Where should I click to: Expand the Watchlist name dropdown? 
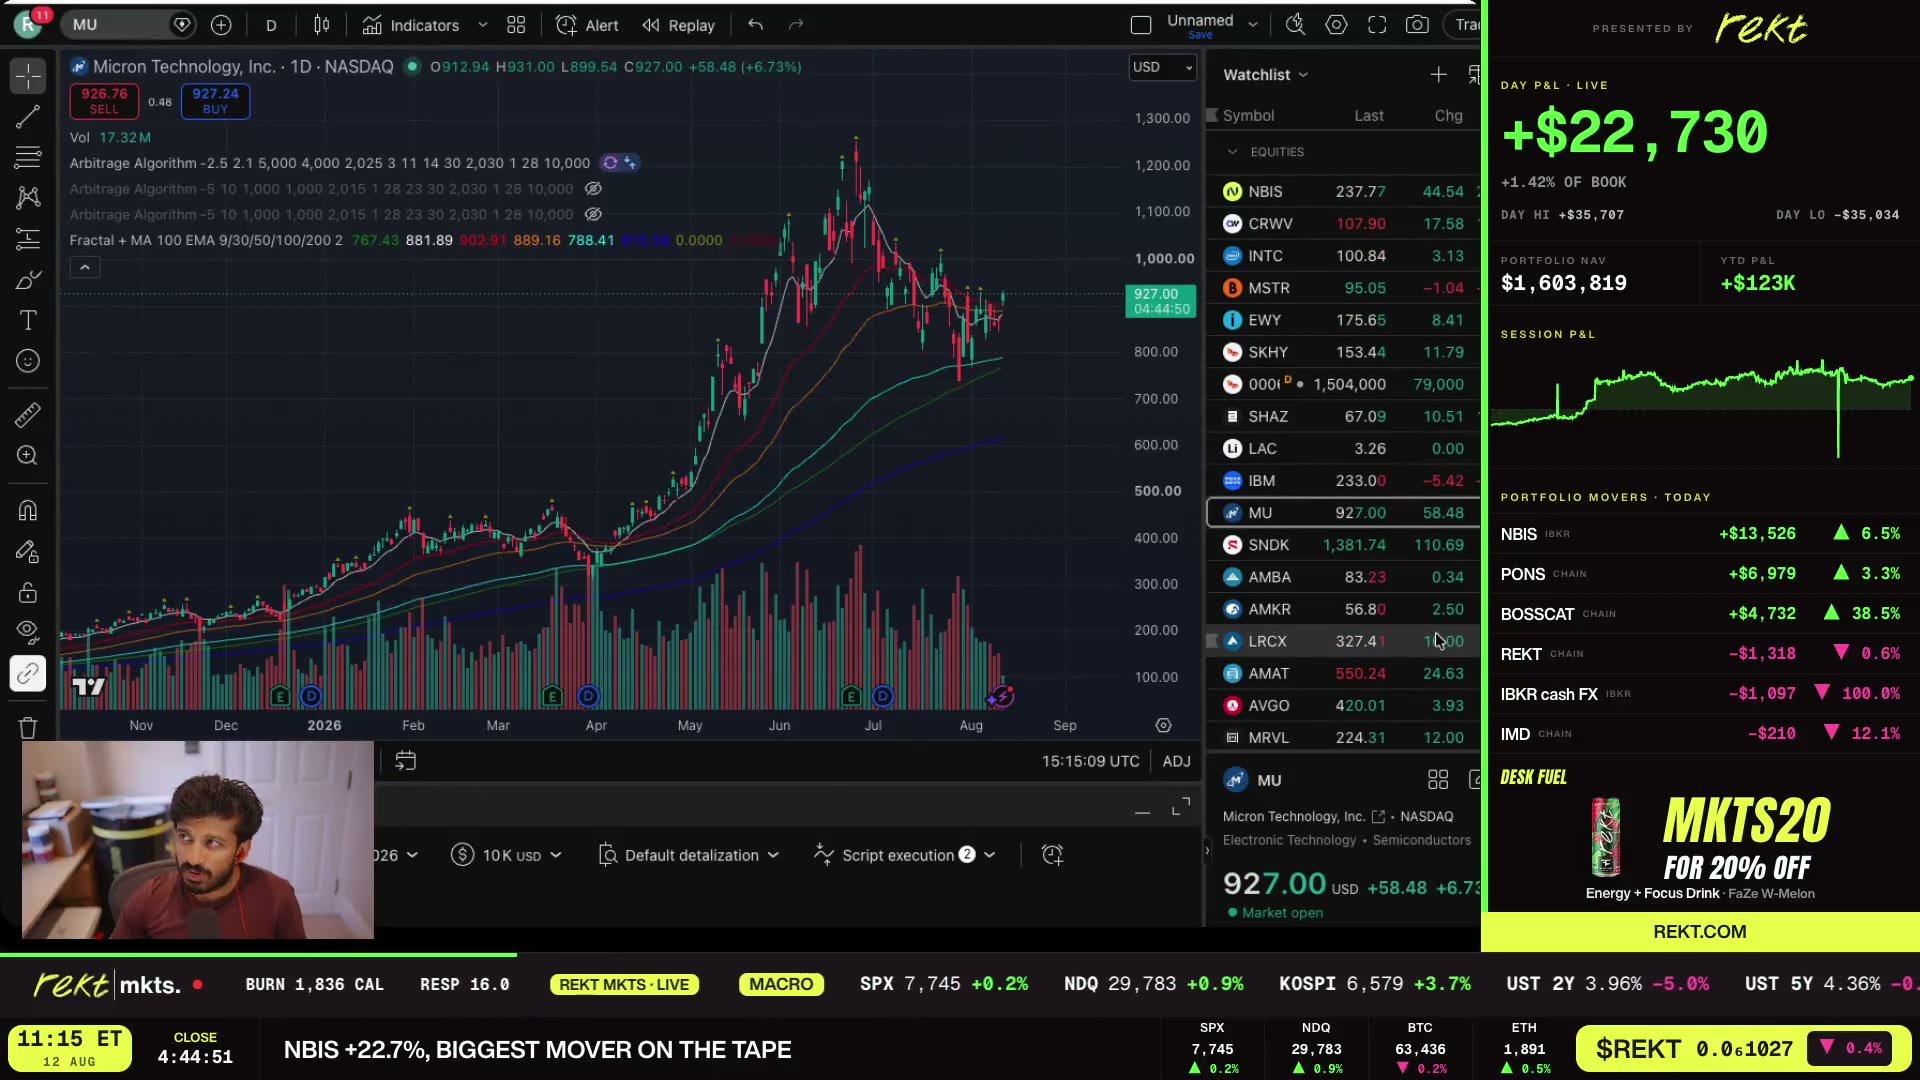1265,75
